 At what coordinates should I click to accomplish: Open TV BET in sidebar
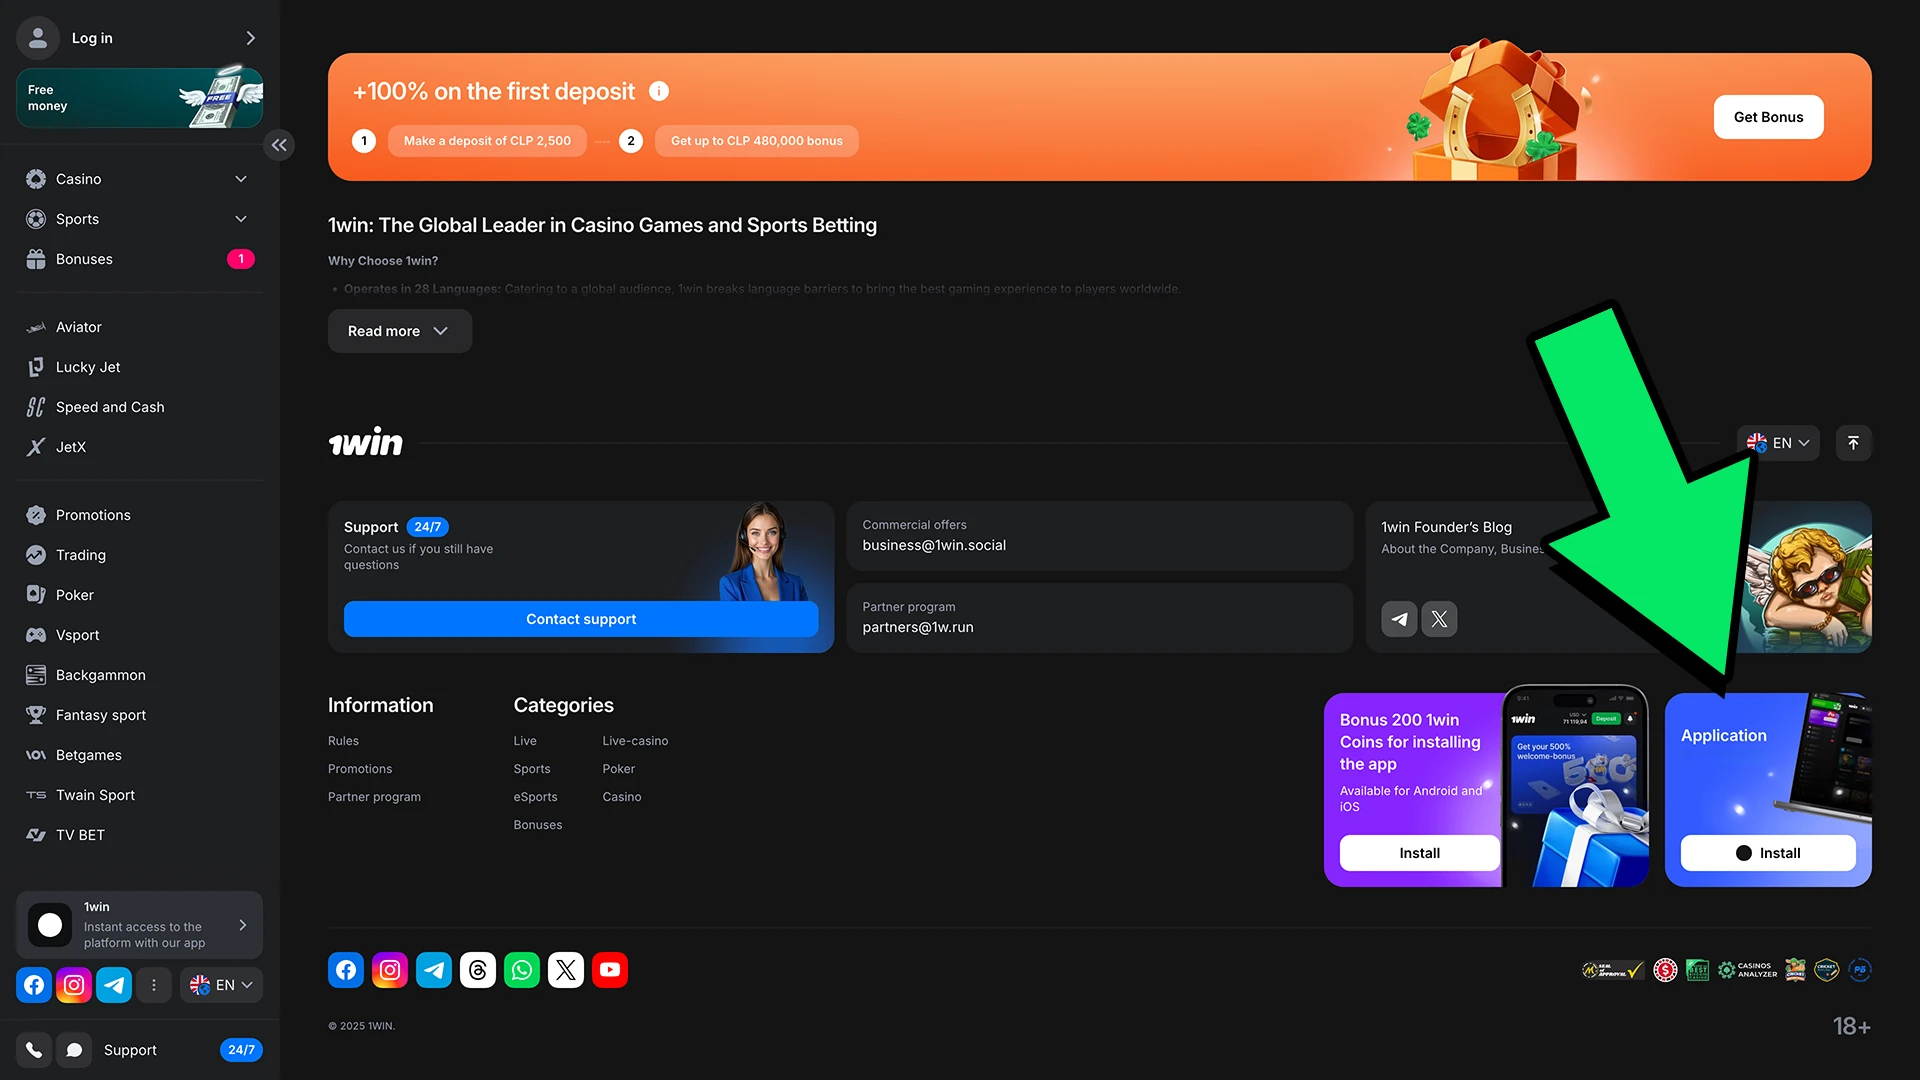coord(139,835)
